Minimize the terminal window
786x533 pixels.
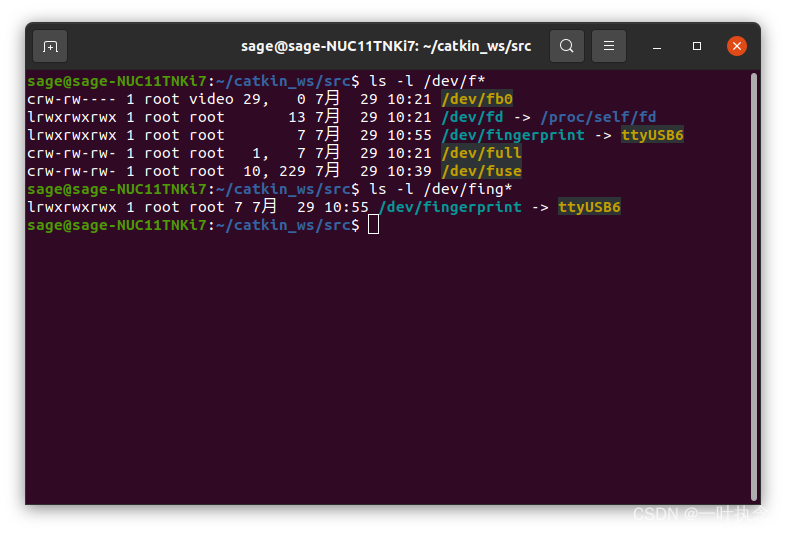[657, 47]
